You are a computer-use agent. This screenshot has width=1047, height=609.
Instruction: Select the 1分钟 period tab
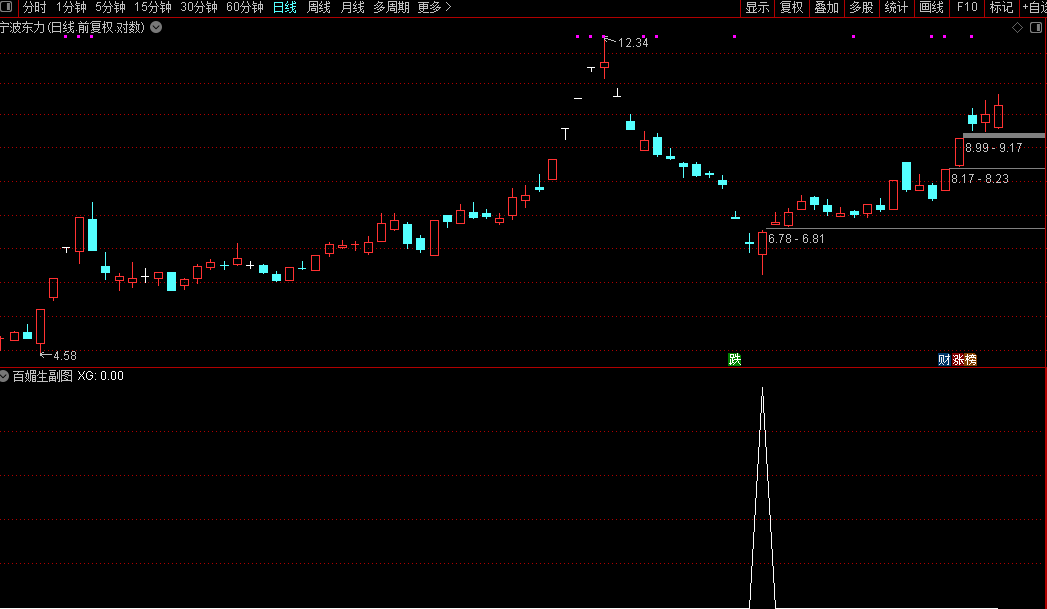pyautogui.click(x=71, y=7)
